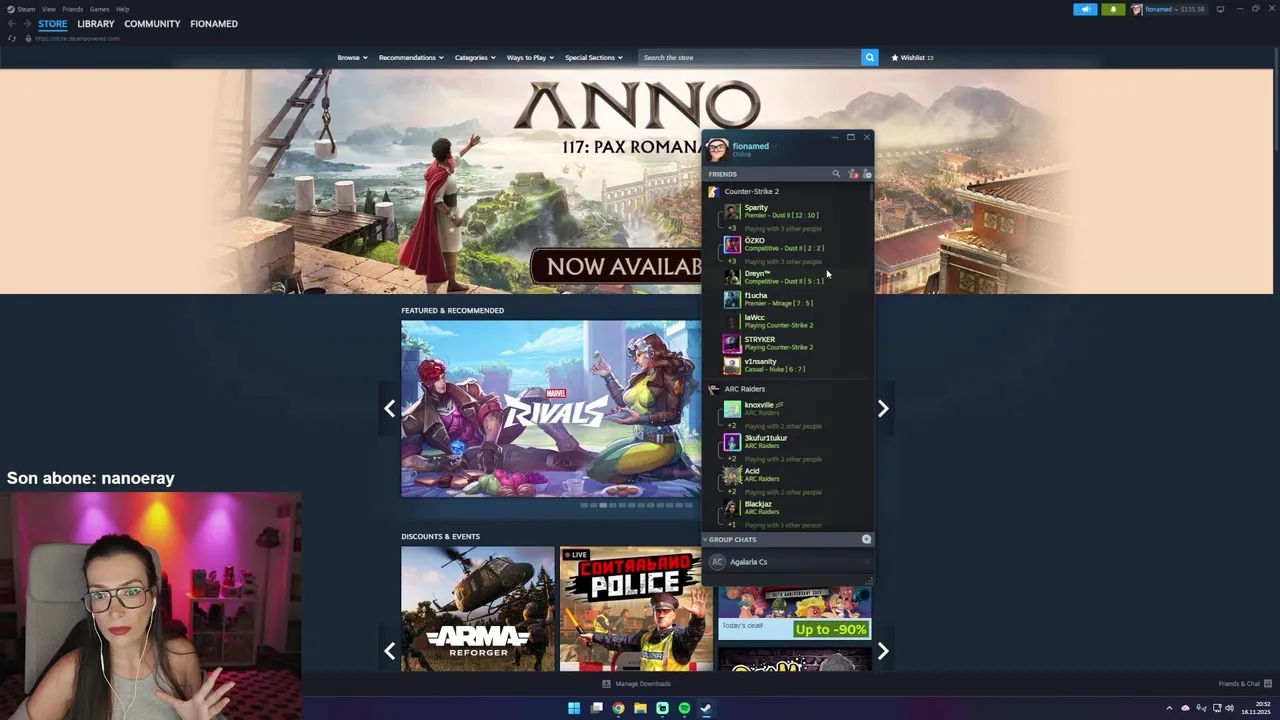The width and height of the screenshot is (1280, 720).
Task: Search friends with the magnifier icon
Action: pos(836,174)
